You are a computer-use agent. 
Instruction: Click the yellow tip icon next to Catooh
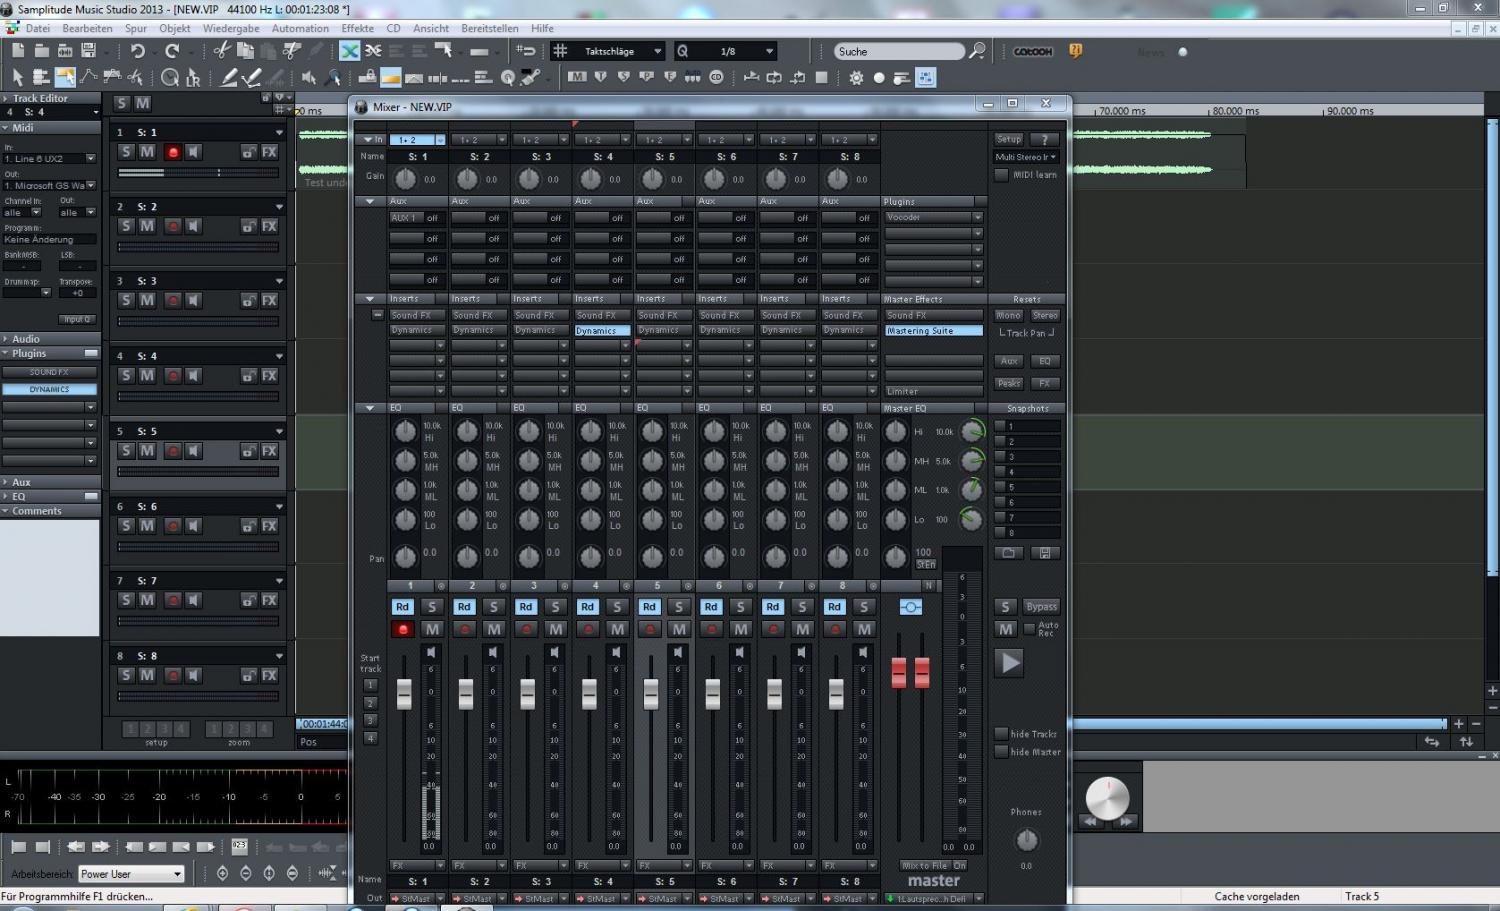click(1076, 51)
